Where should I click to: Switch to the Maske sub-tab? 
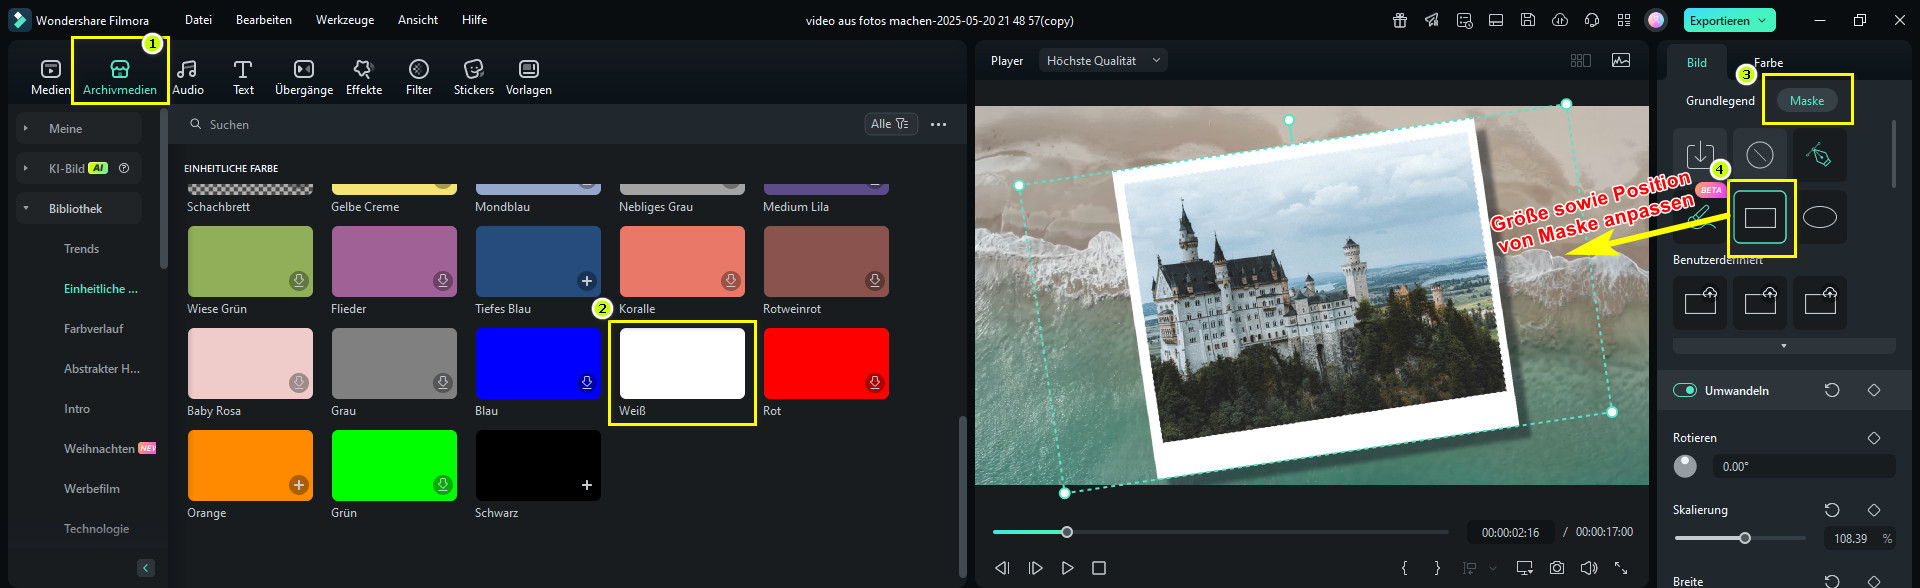coord(1807,101)
